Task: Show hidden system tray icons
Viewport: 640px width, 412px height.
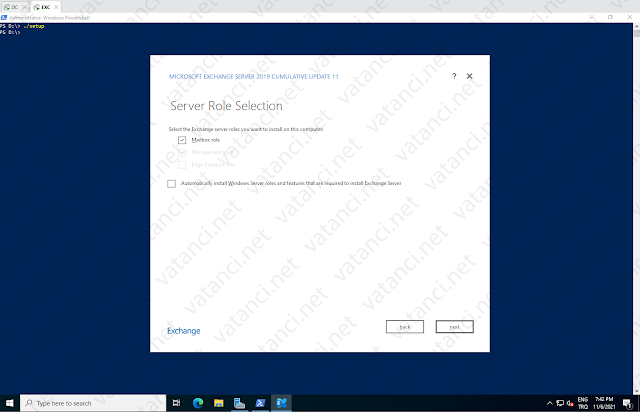Action: [x=549, y=403]
